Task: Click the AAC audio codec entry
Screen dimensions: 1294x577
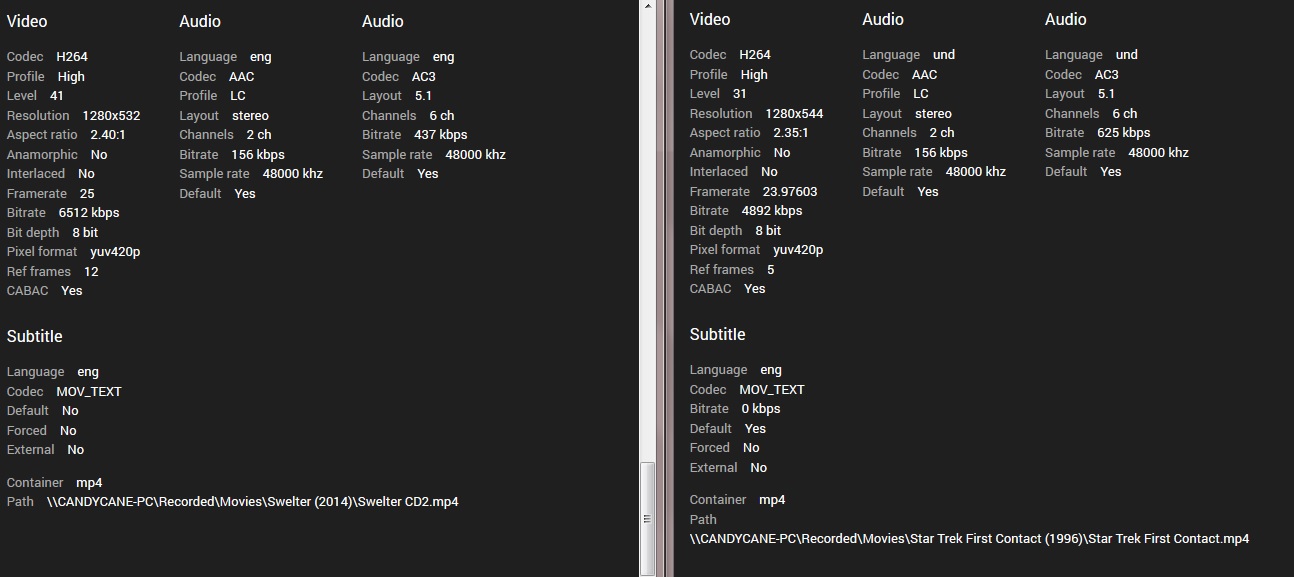Action: click(x=241, y=76)
